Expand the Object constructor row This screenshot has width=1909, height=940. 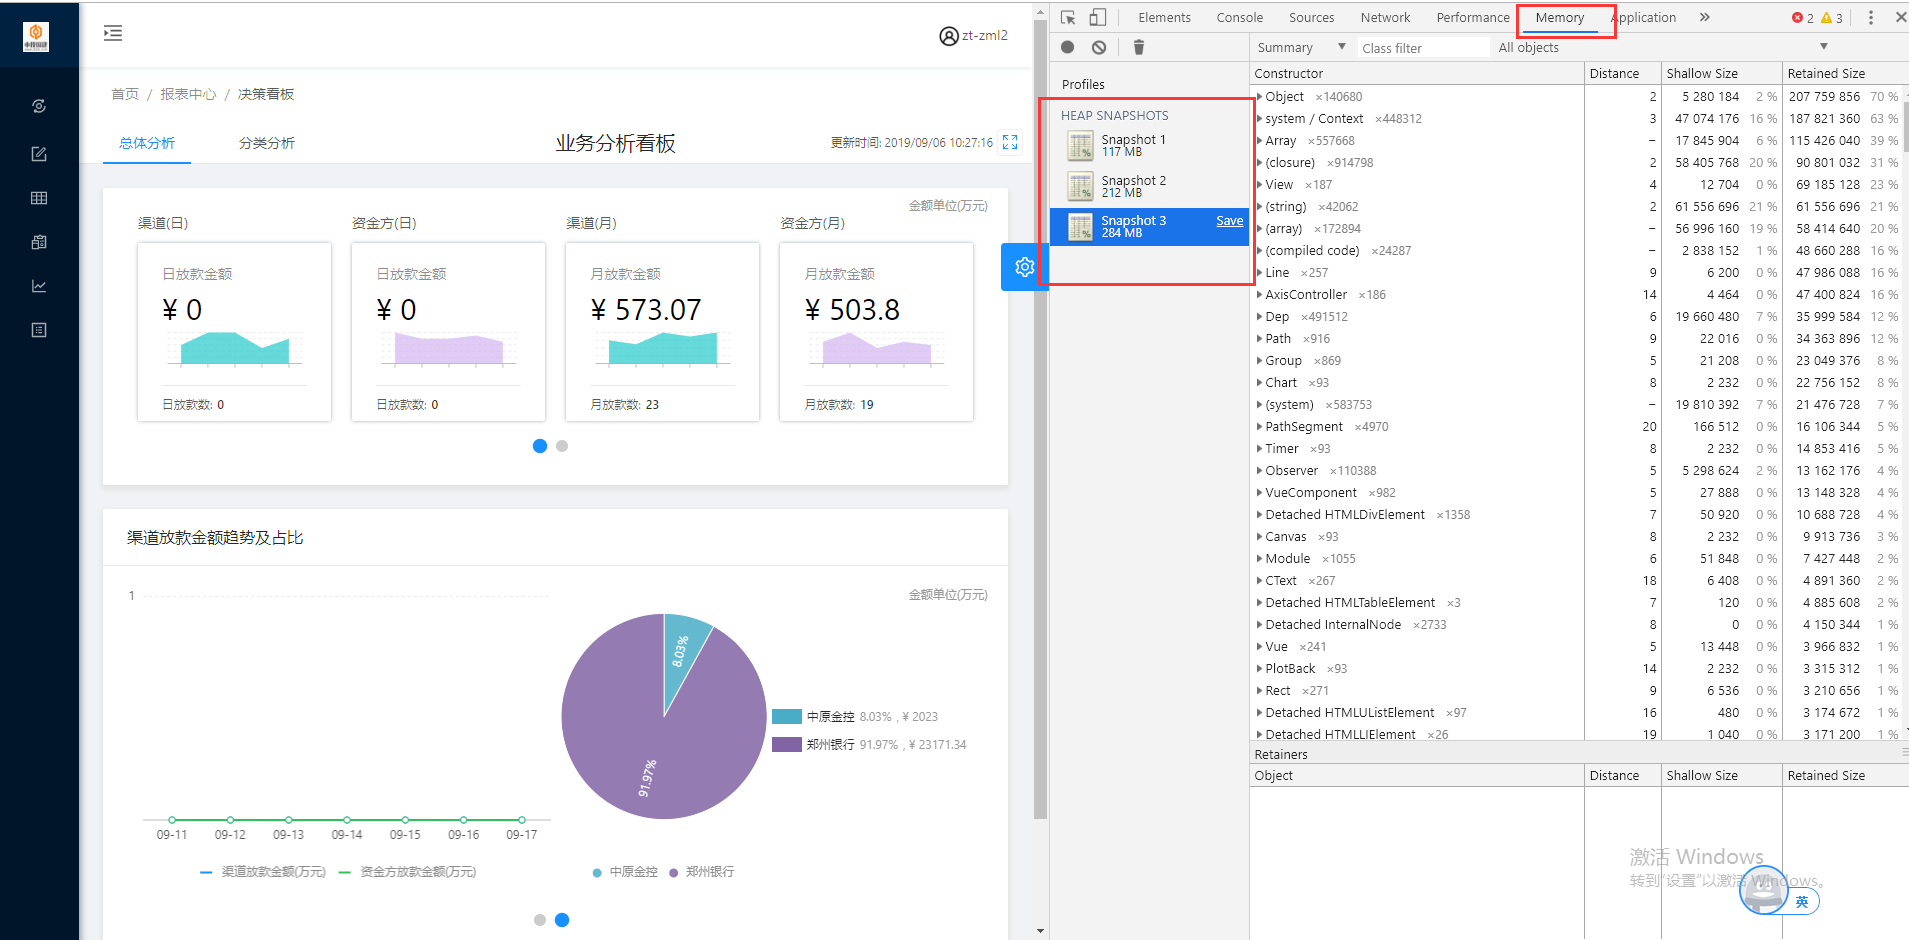pos(1259,97)
